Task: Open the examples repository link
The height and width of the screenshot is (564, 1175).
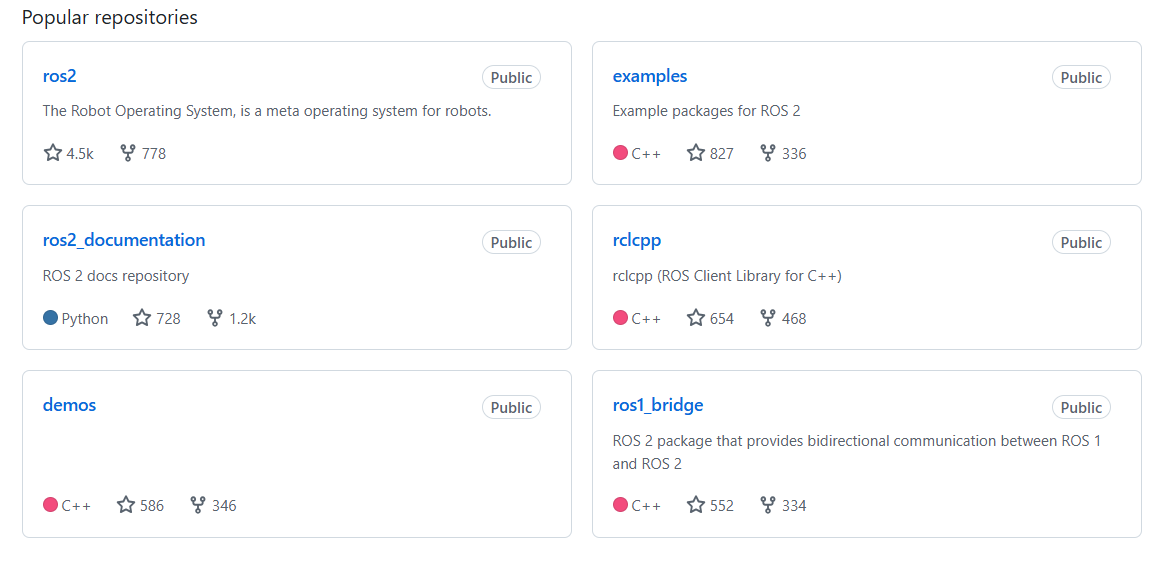Action: [650, 76]
